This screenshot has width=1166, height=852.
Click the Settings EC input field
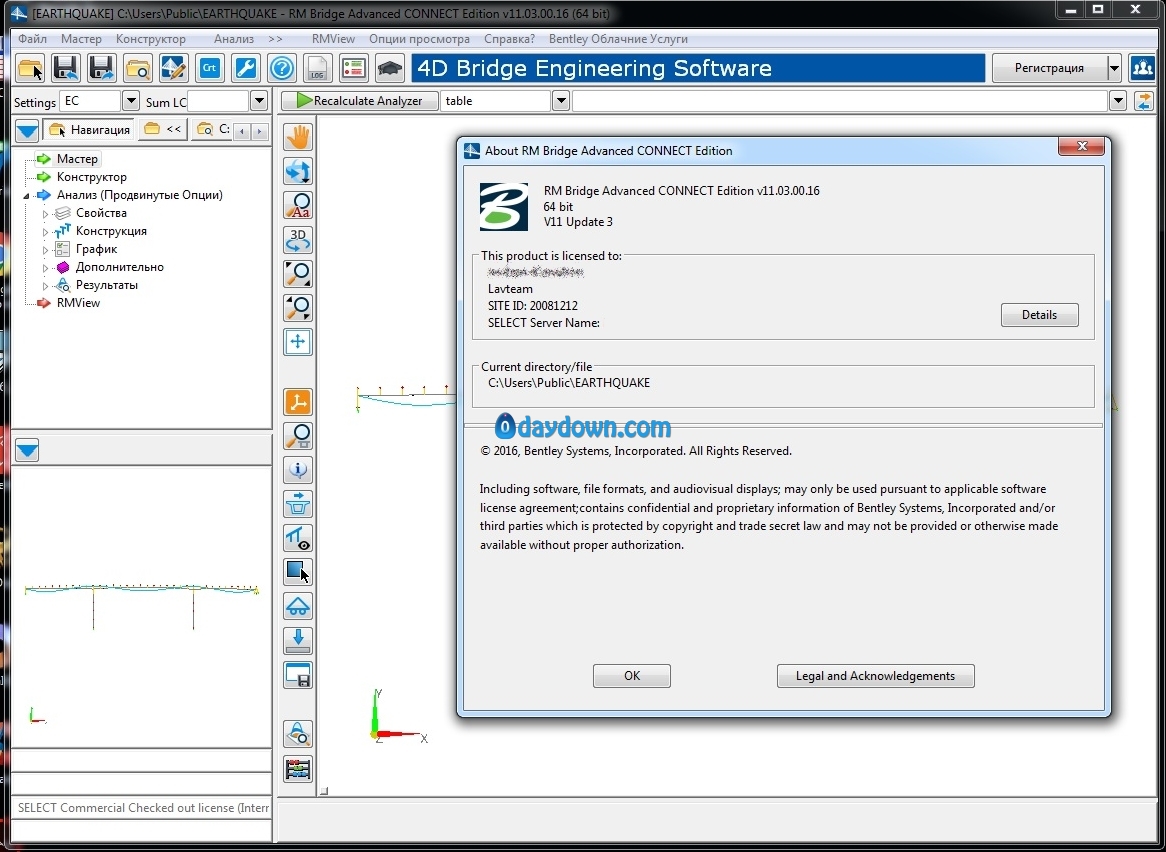point(91,100)
